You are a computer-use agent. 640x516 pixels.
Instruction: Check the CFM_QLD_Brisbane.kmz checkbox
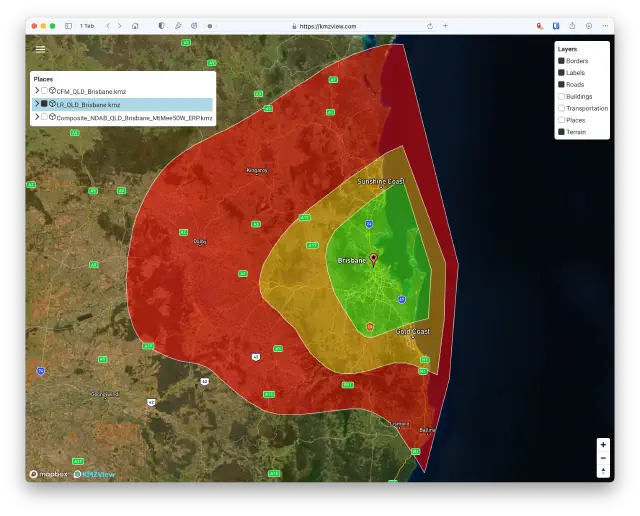click(44, 91)
